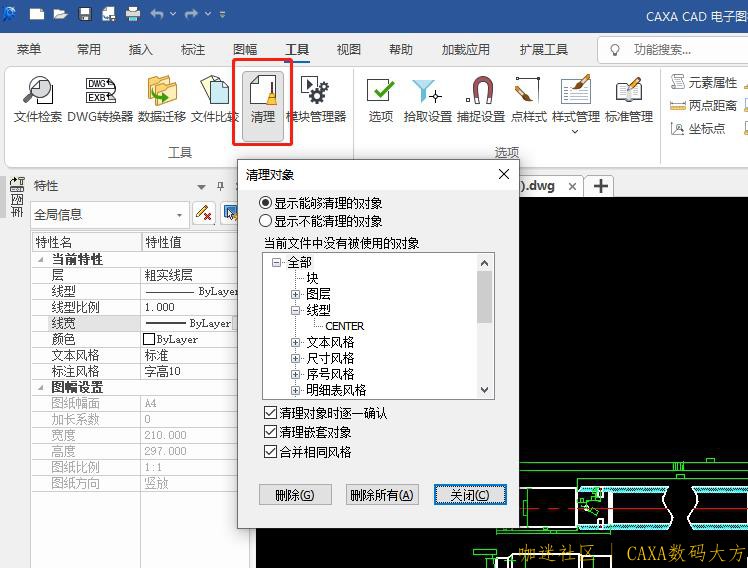Click the Open folder icon in title bar
The image size is (748, 568).
tap(61, 14)
